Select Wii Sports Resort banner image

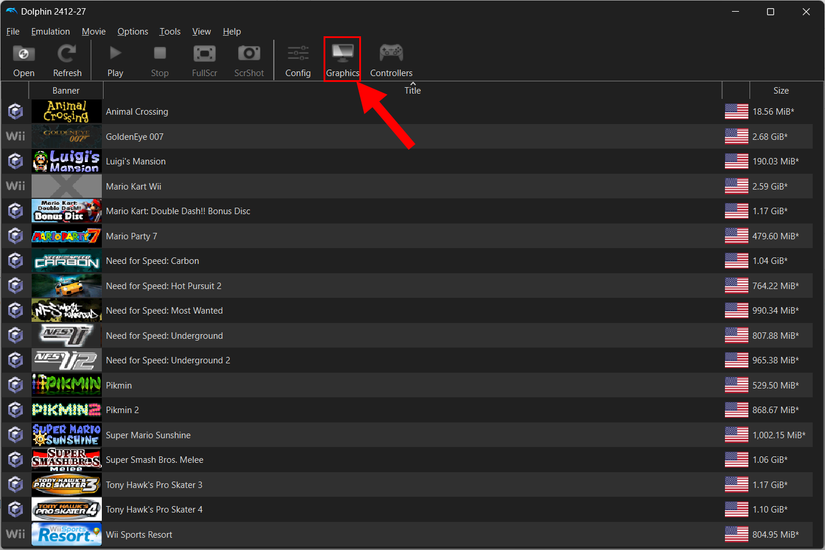(66, 534)
